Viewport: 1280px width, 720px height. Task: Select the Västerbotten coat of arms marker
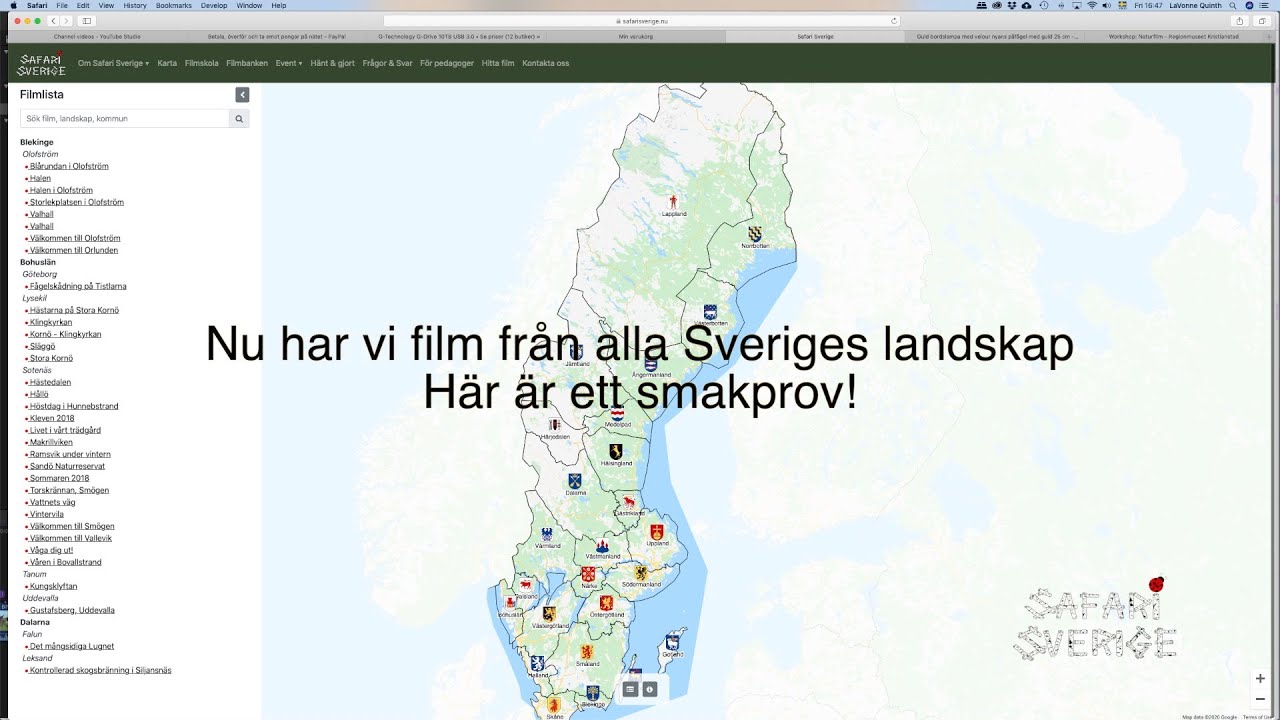pyautogui.click(x=710, y=311)
